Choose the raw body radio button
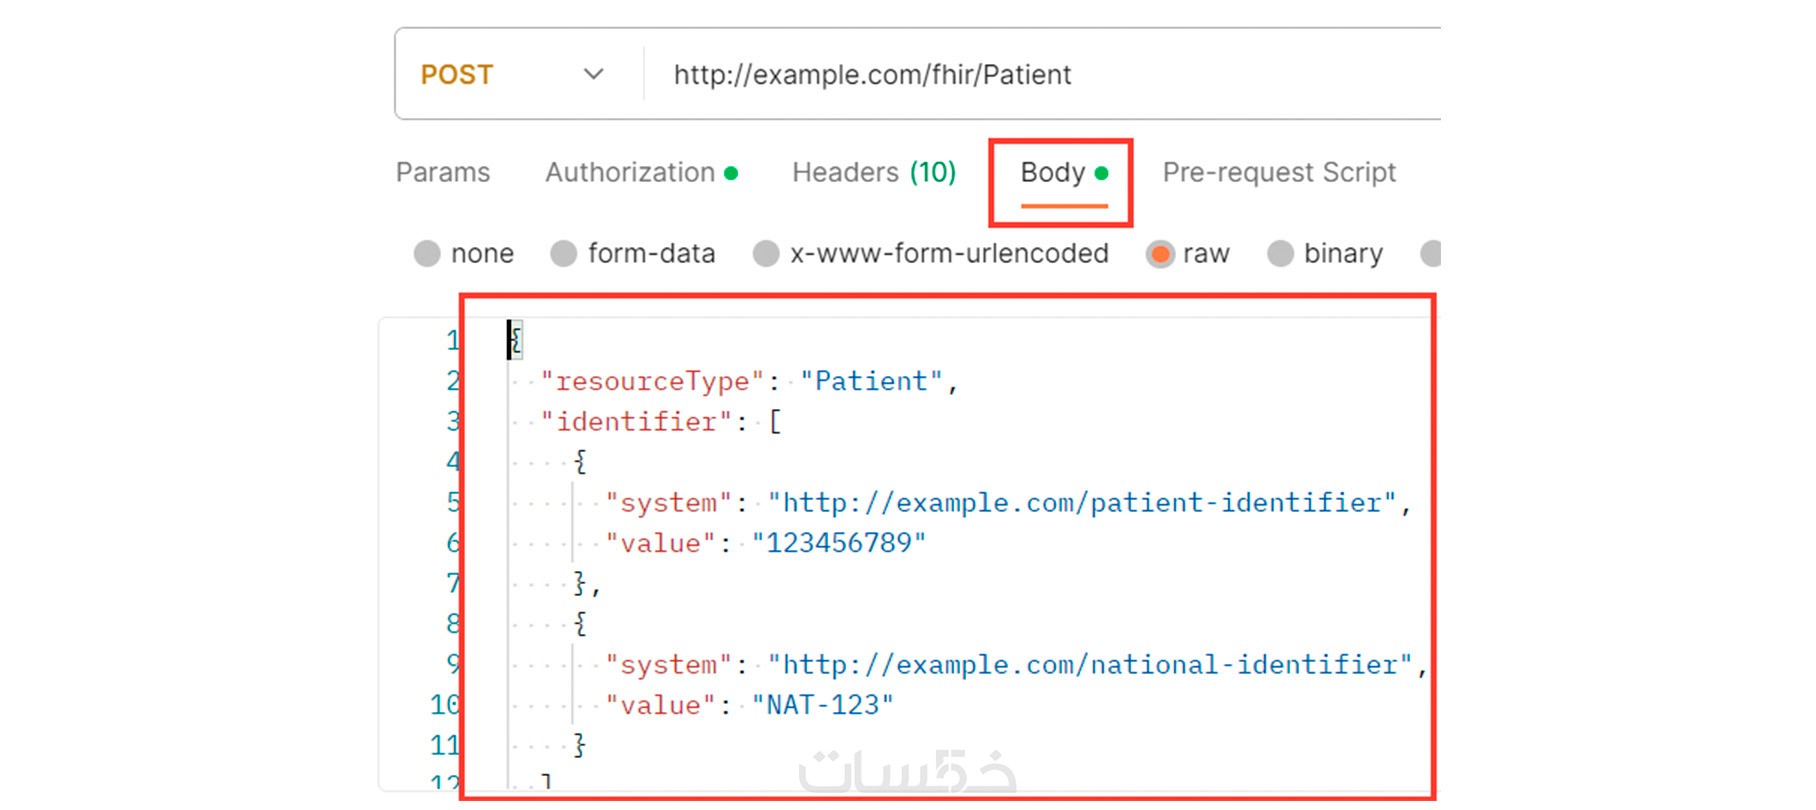 (x=1160, y=254)
